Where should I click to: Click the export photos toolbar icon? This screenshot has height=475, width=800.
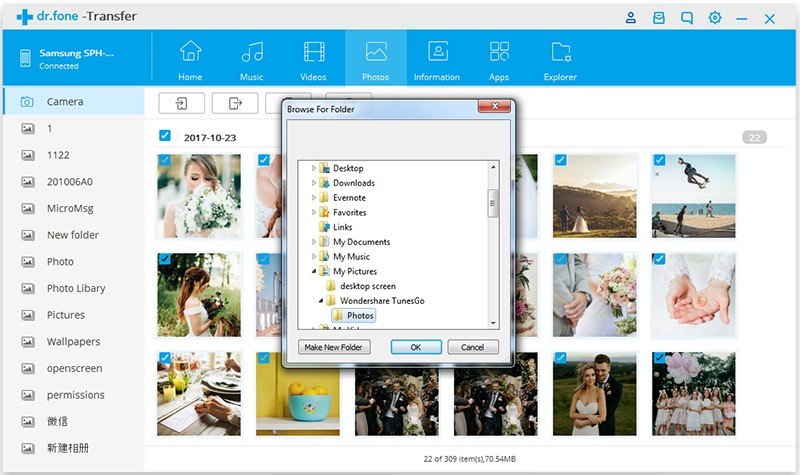(235, 103)
